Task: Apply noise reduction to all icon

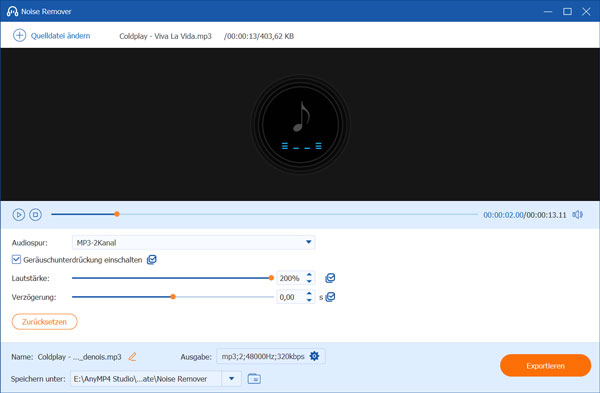Action: tap(152, 260)
